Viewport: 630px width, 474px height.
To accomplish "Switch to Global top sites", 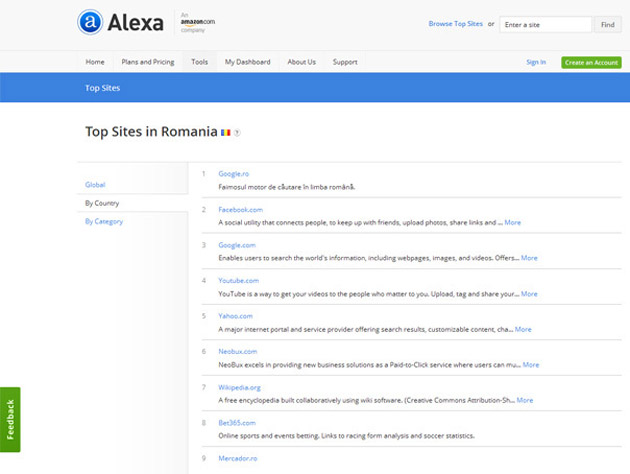I will point(95,185).
